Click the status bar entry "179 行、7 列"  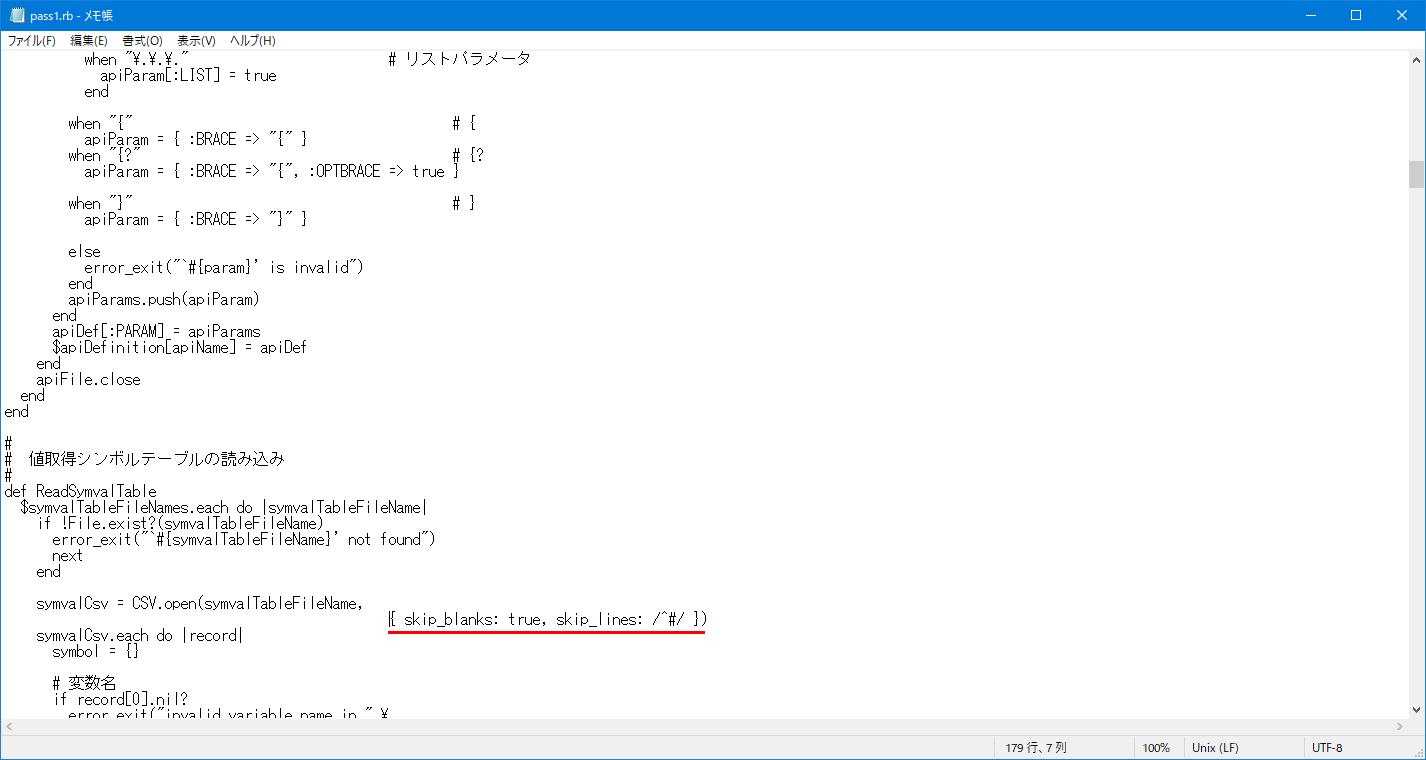pos(1036,748)
